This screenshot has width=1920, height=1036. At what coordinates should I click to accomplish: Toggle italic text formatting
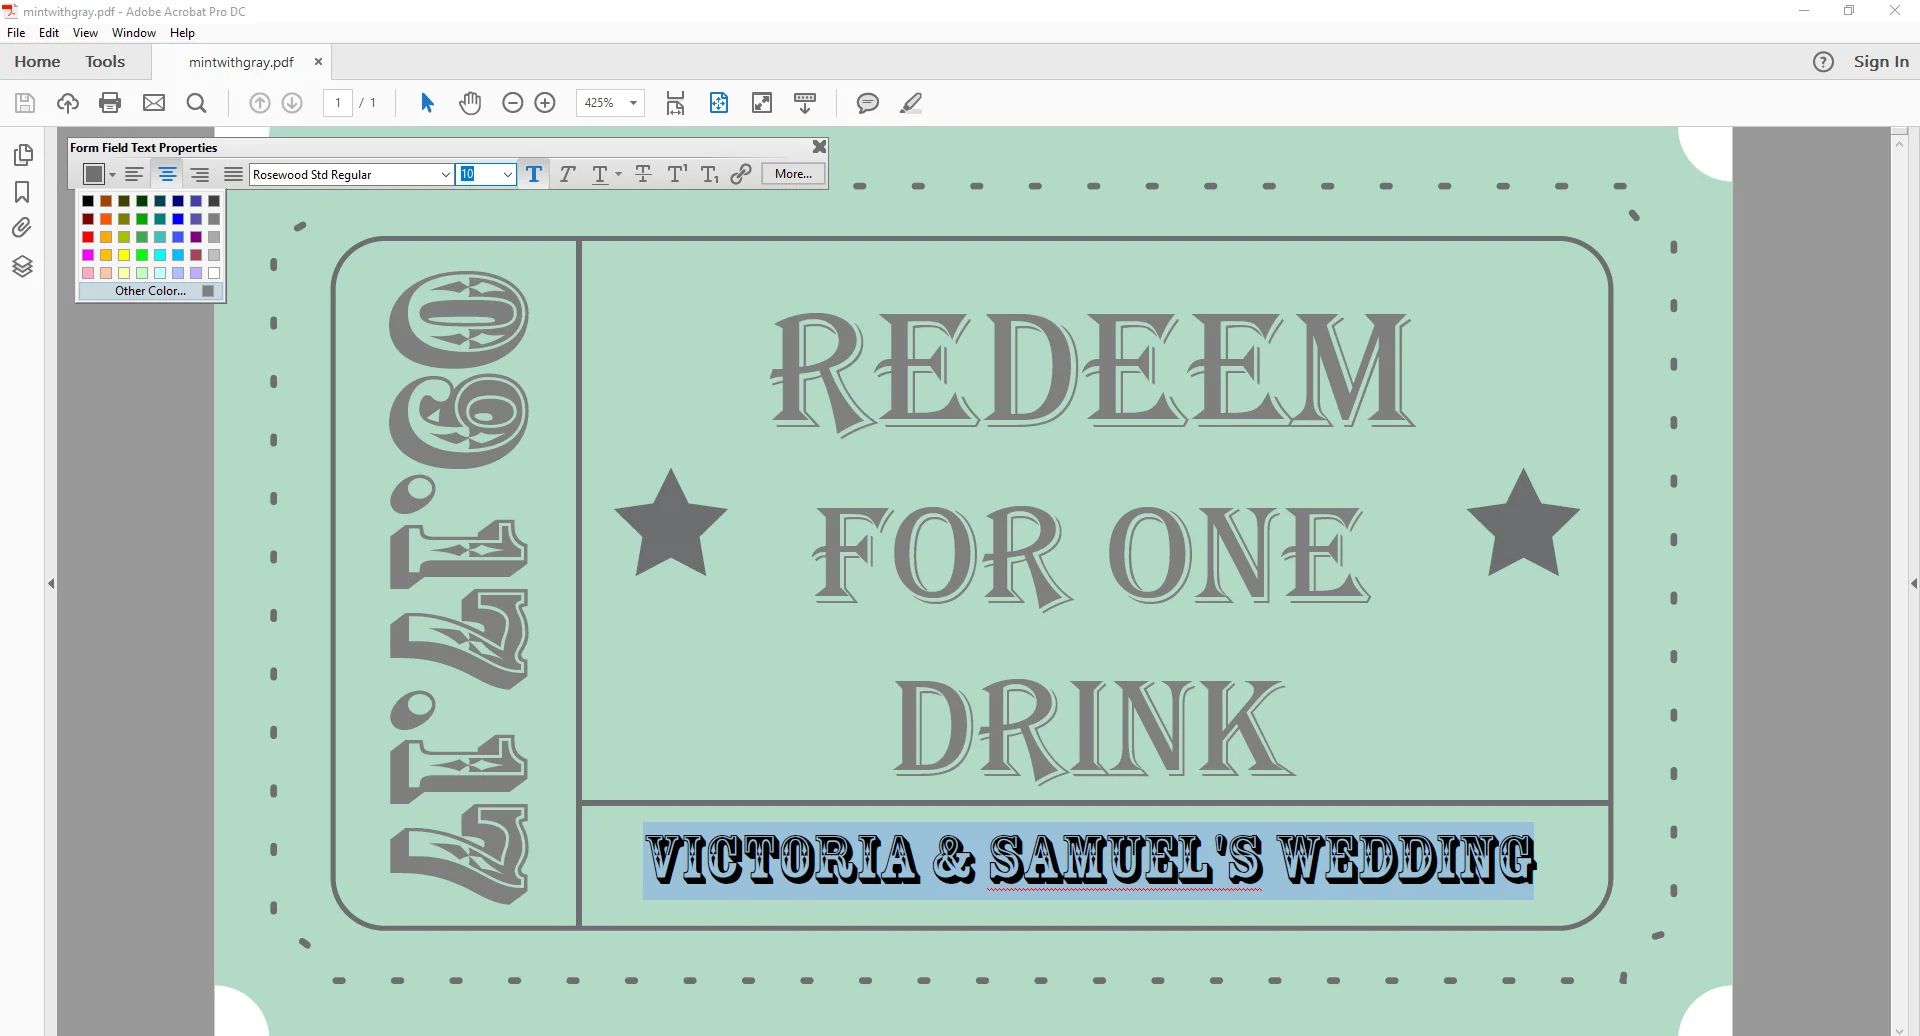(x=567, y=174)
